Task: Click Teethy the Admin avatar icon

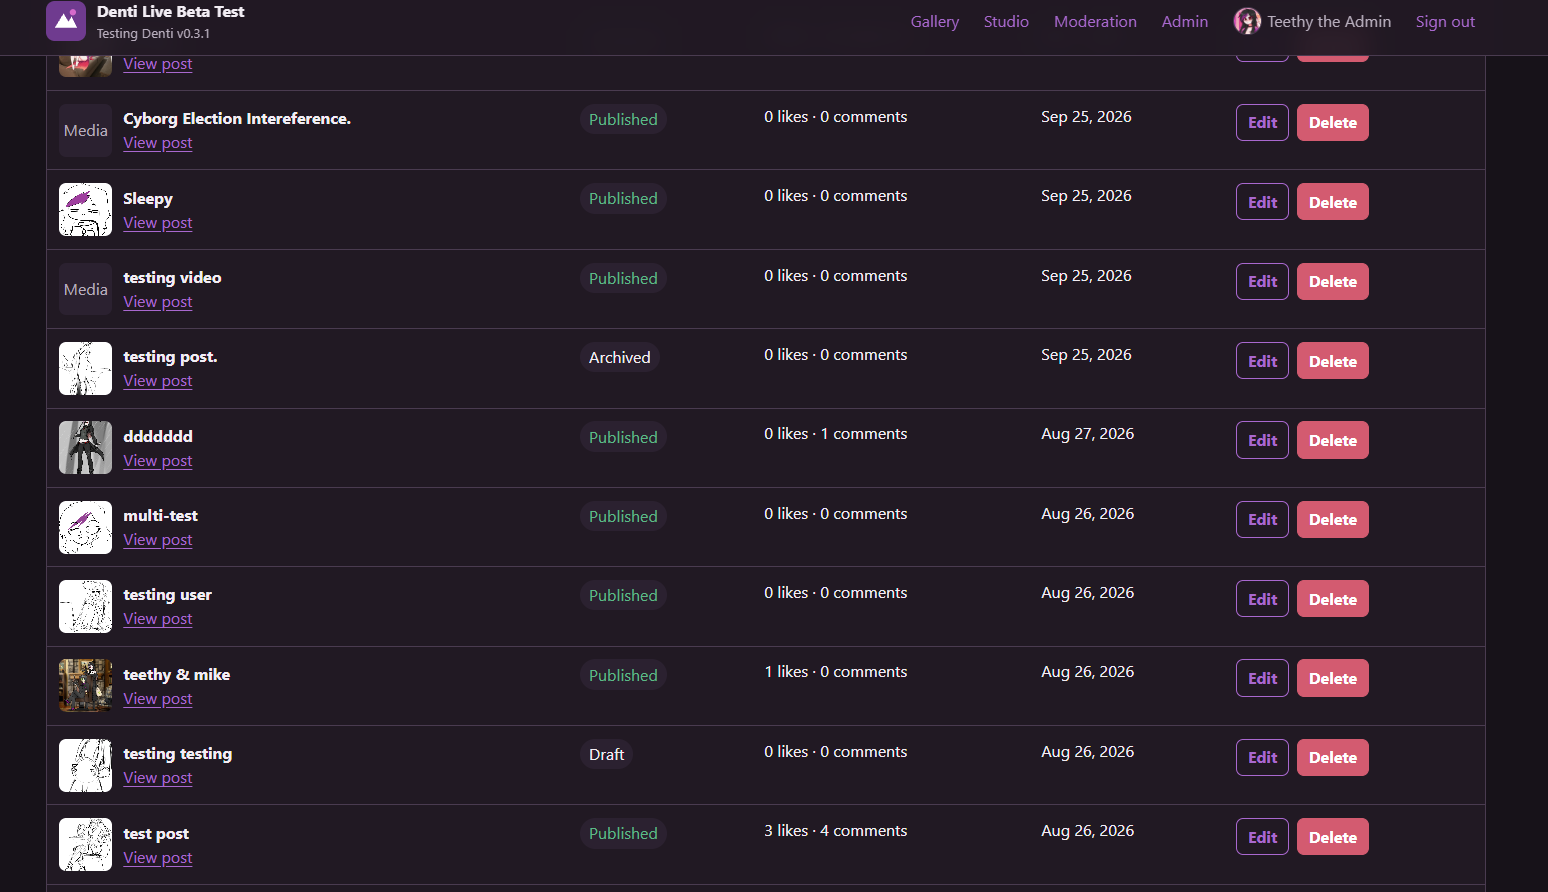Action: pos(1247,21)
